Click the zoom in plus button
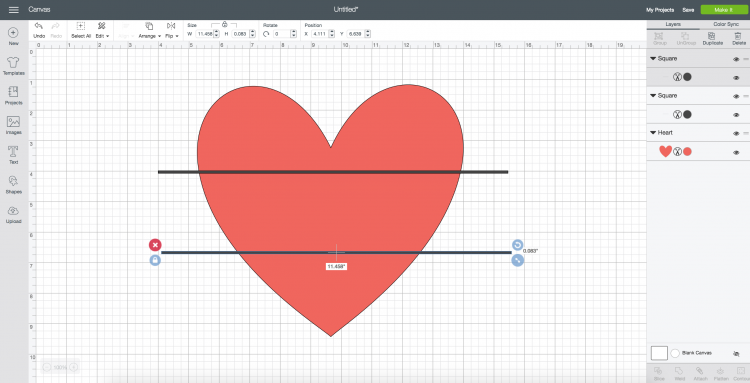 coord(74,367)
